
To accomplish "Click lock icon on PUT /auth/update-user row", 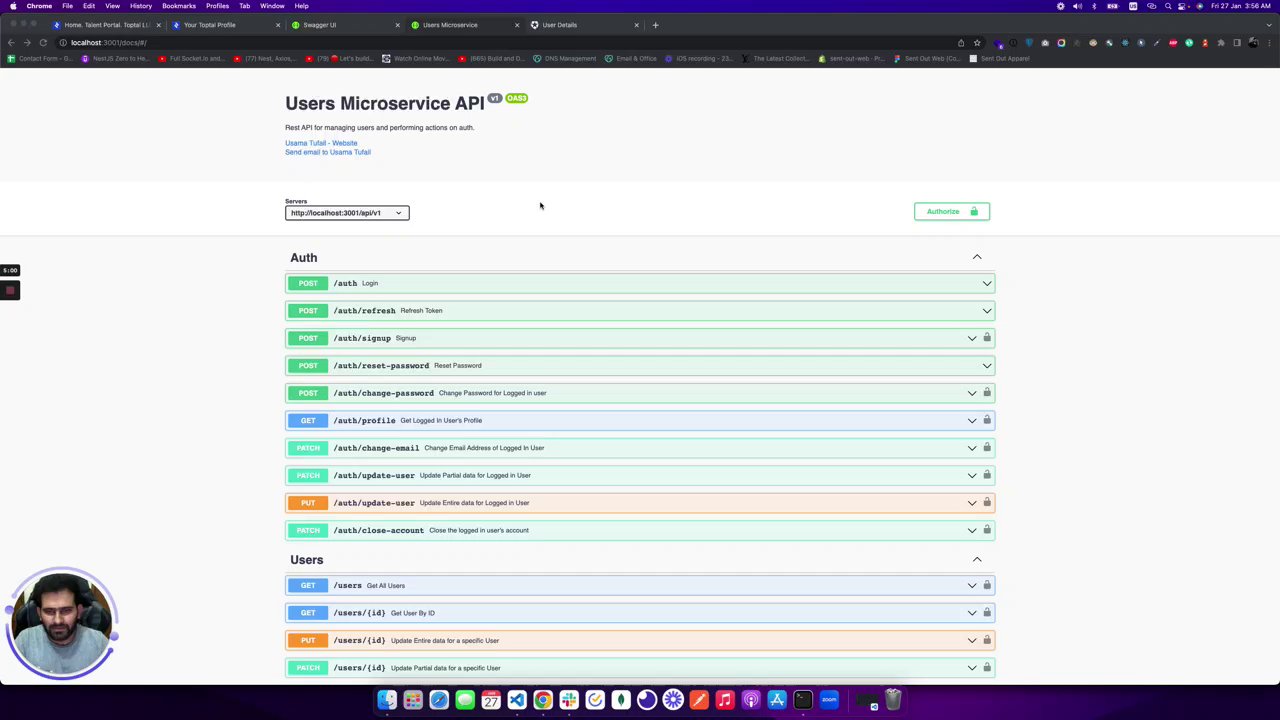I will [987, 503].
